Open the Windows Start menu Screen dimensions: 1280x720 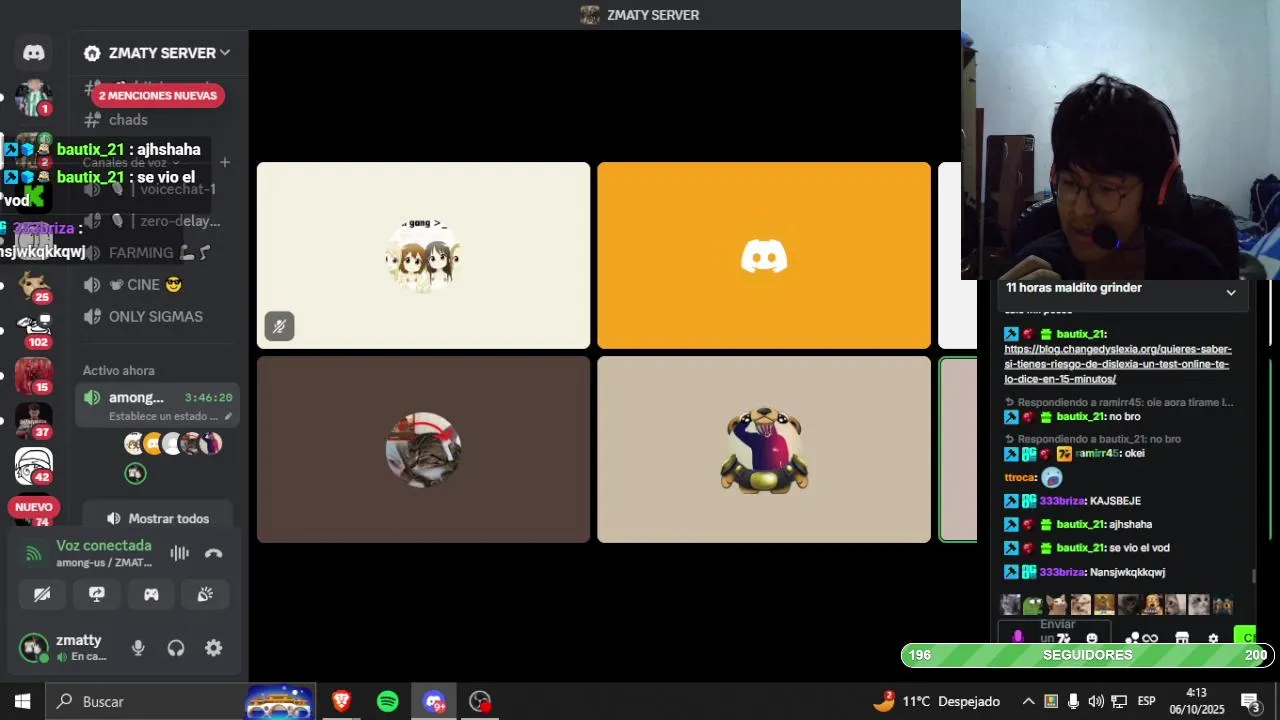(x=22, y=701)
